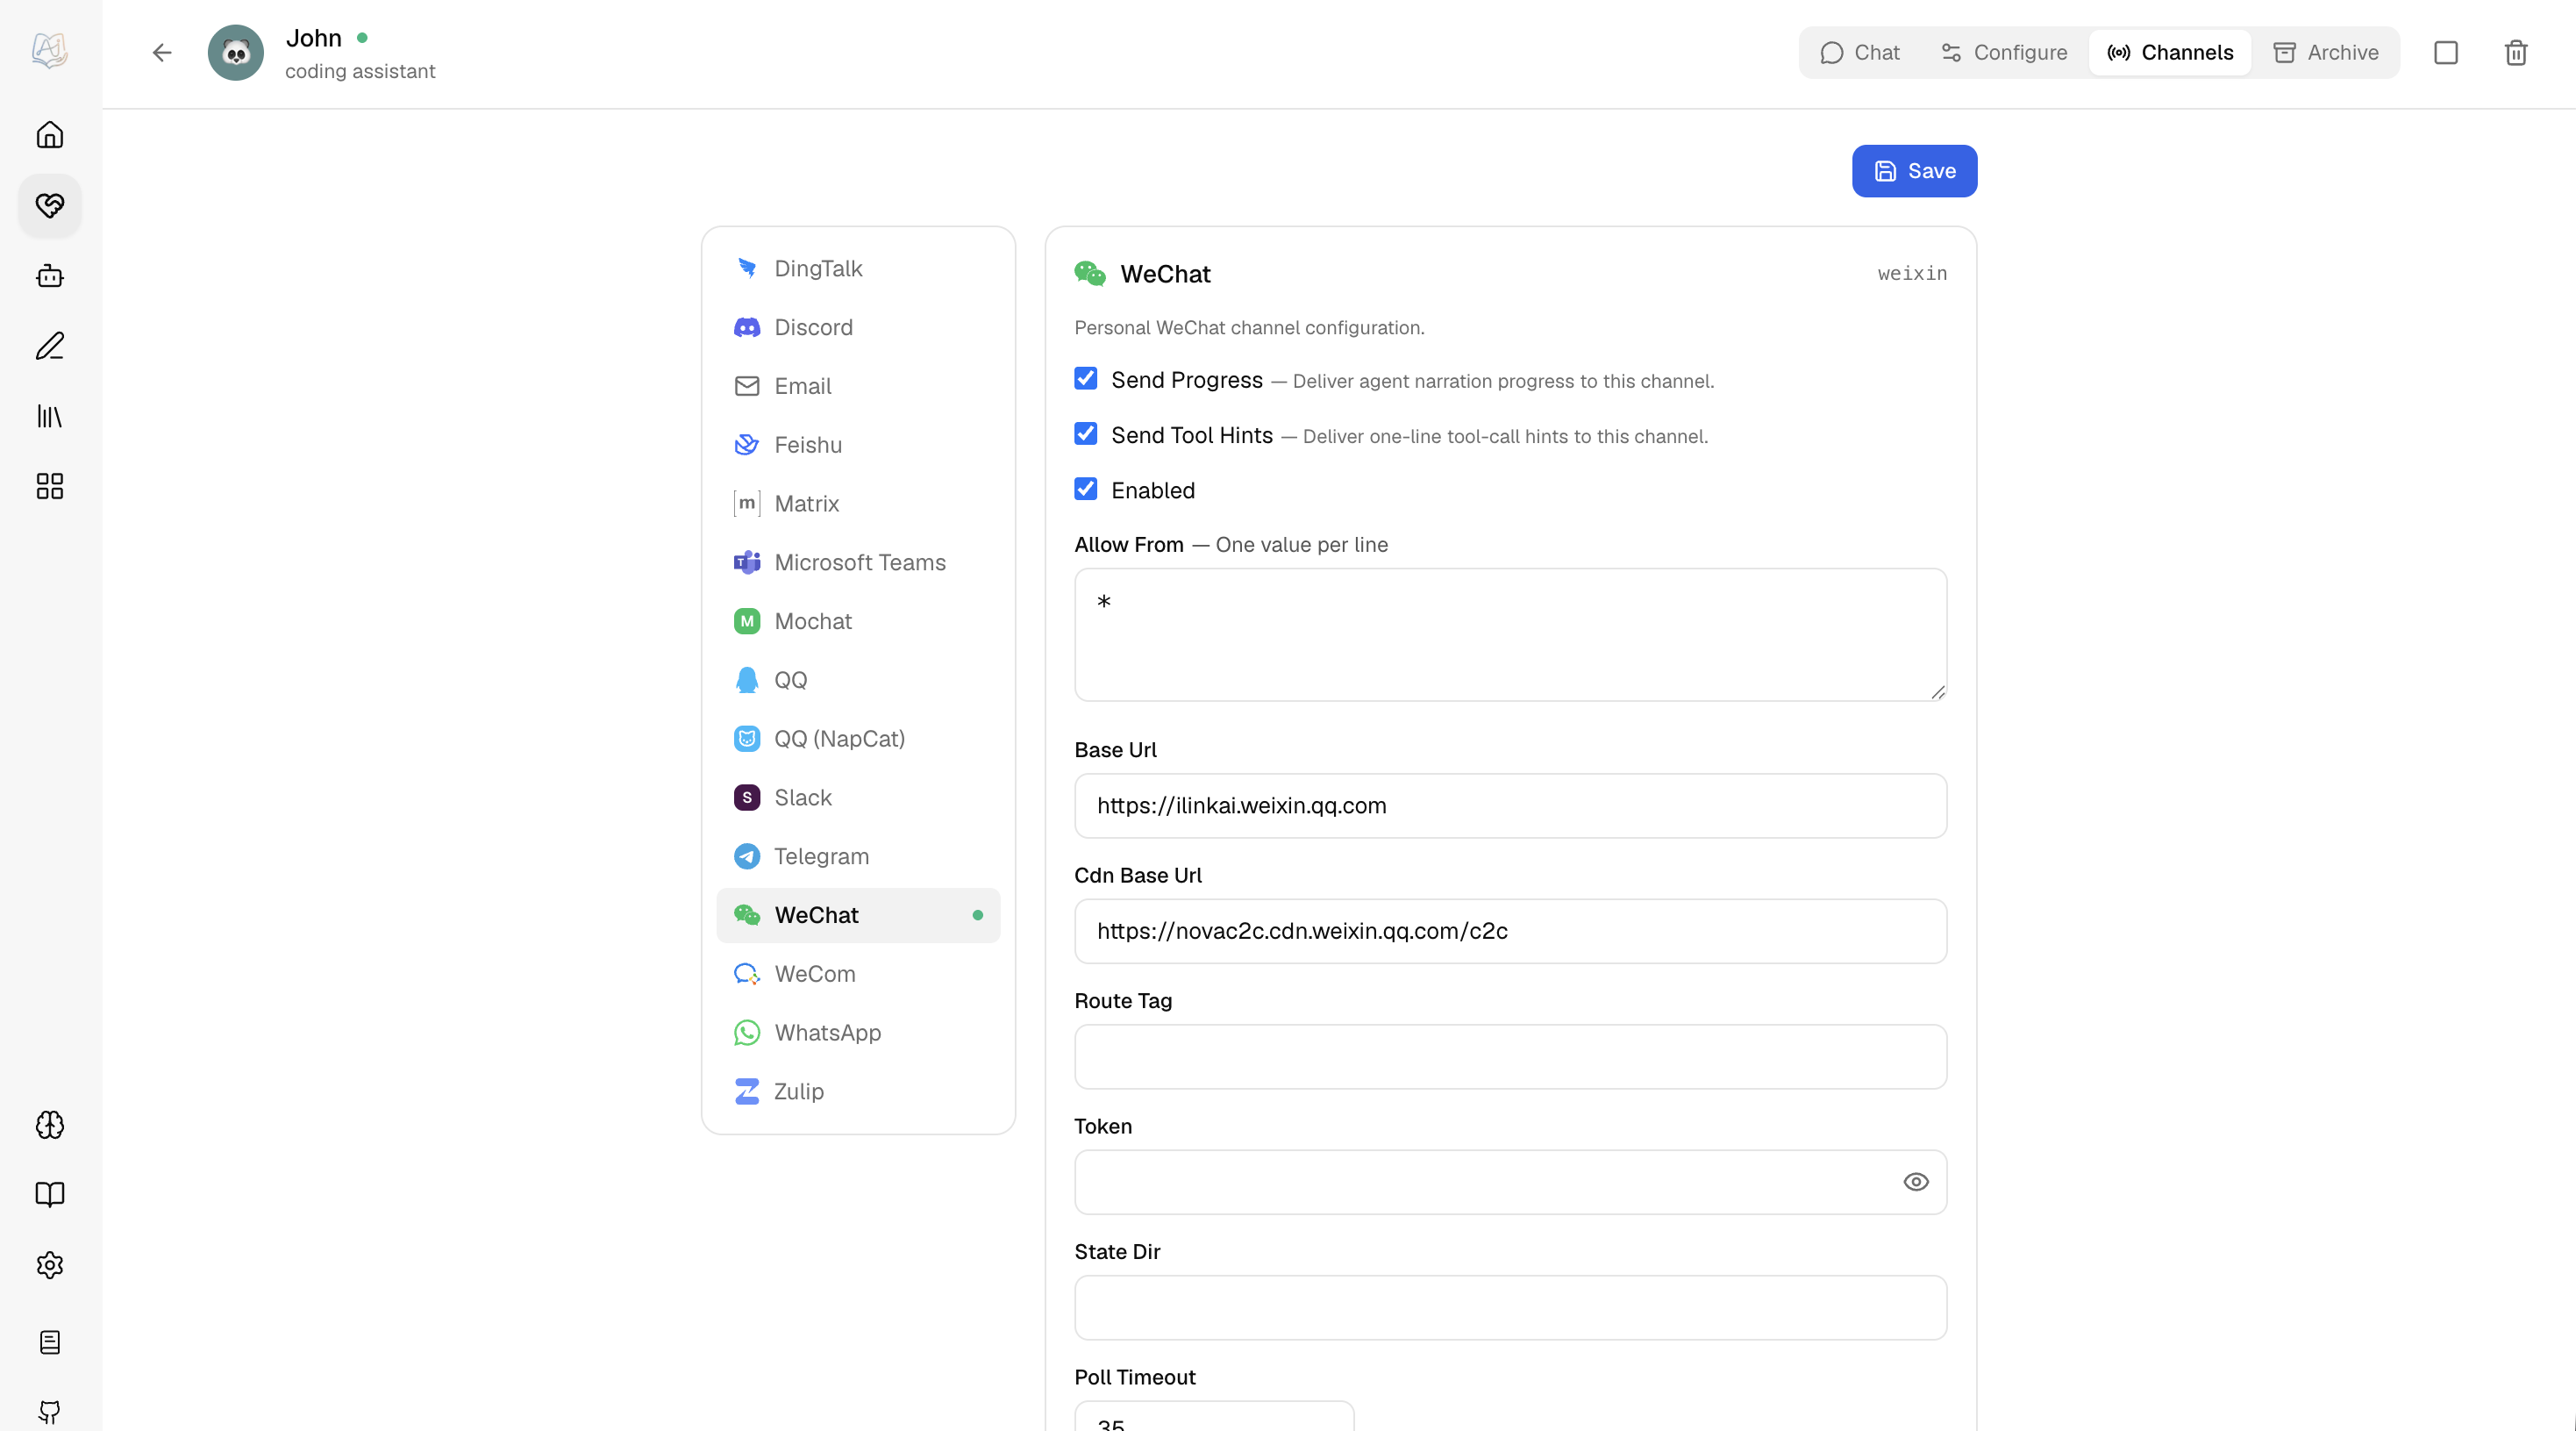This screenshot has width=2576, height=1431.
Task: Click the pencil edit sidebar icon
Action: point(49,346)
